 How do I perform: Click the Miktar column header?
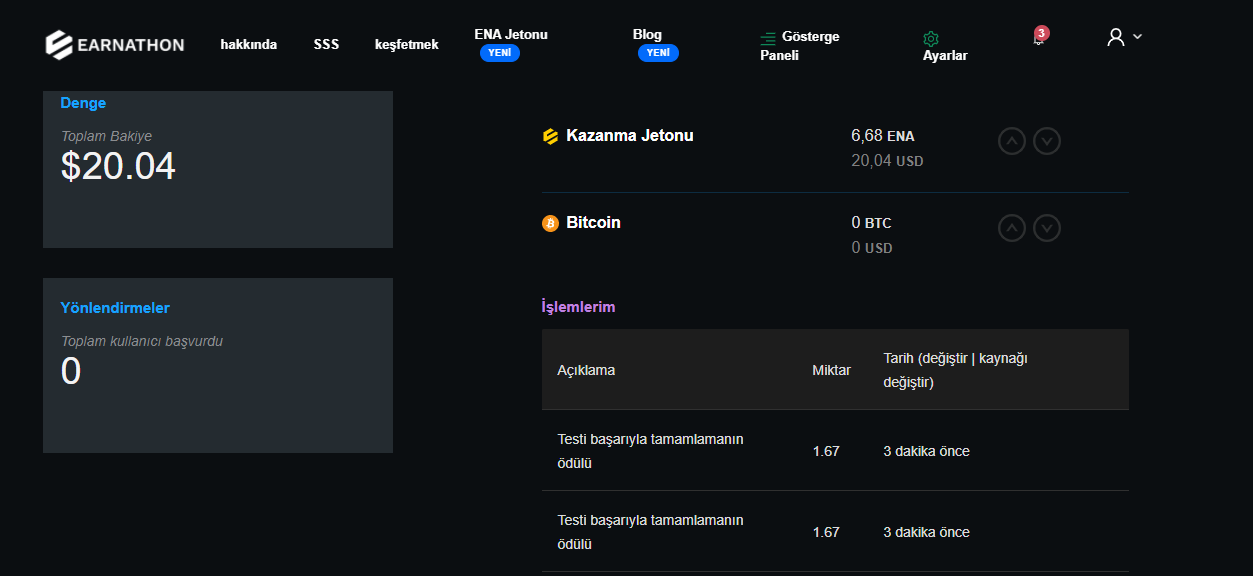point(831,370)
